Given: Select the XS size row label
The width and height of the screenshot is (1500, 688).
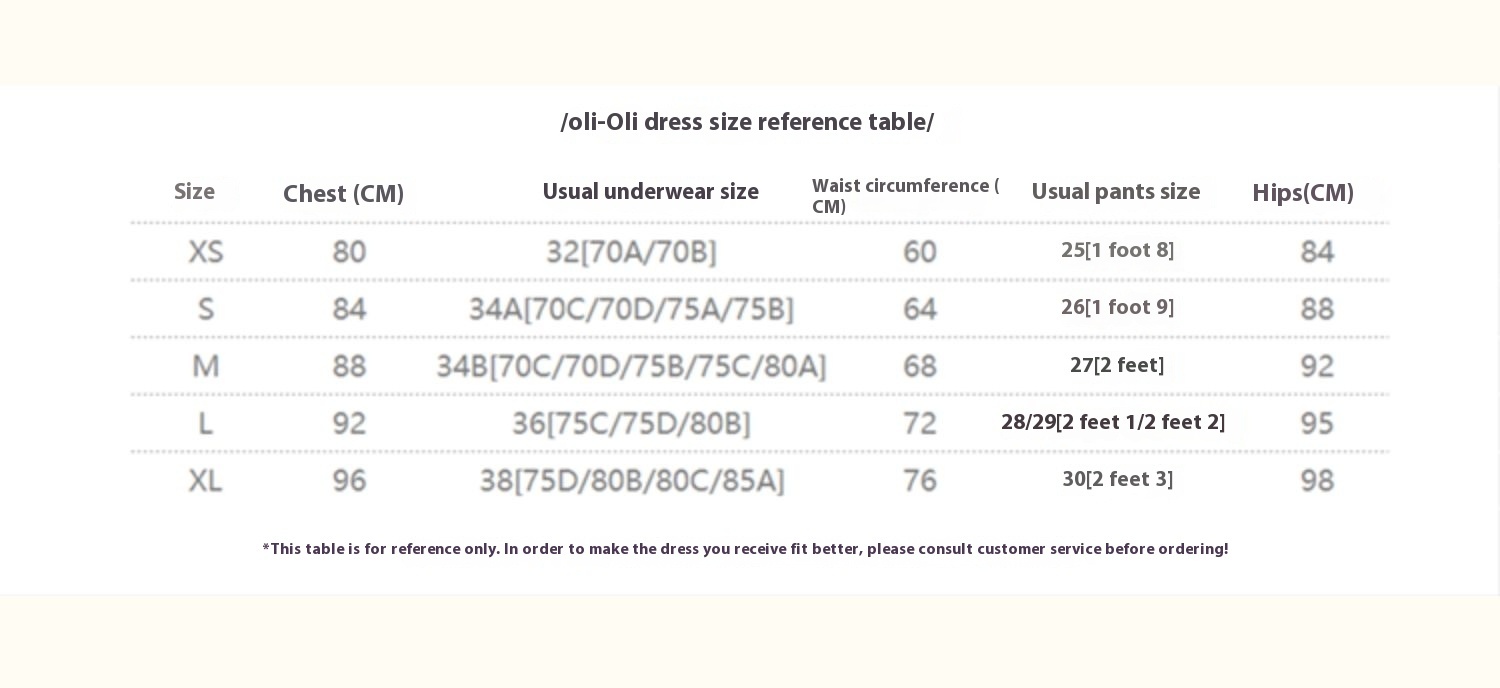Looking at the screenshot, I should coord(206,252).
